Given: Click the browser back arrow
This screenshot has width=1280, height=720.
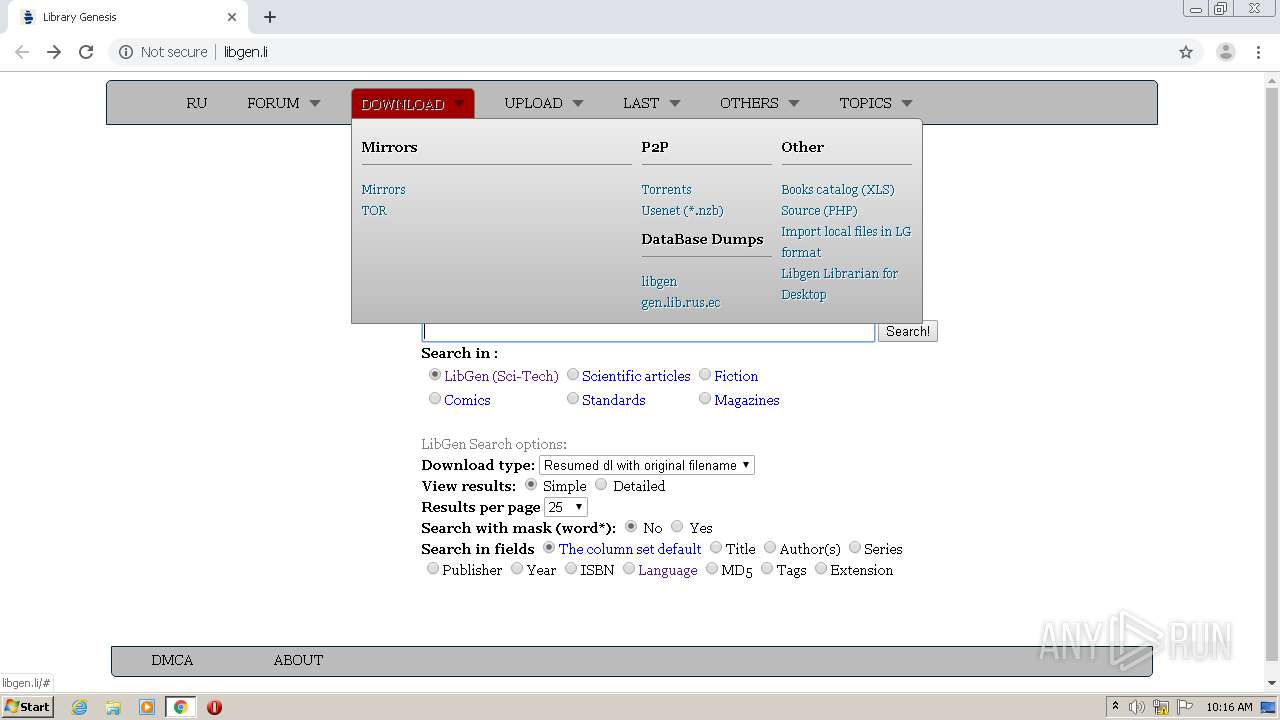Looking at the screenshot, I should point(22,52).
